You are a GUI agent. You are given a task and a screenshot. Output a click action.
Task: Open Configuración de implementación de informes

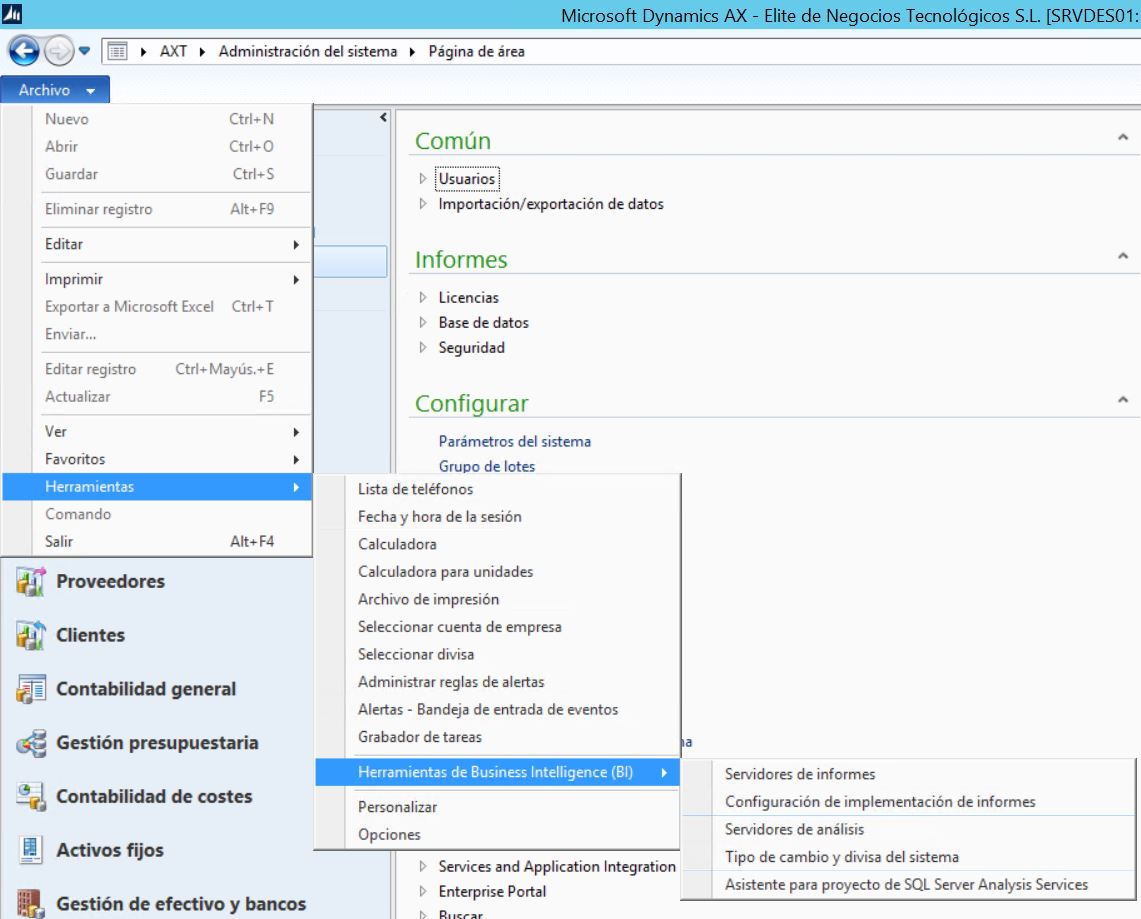pos(908,802)
